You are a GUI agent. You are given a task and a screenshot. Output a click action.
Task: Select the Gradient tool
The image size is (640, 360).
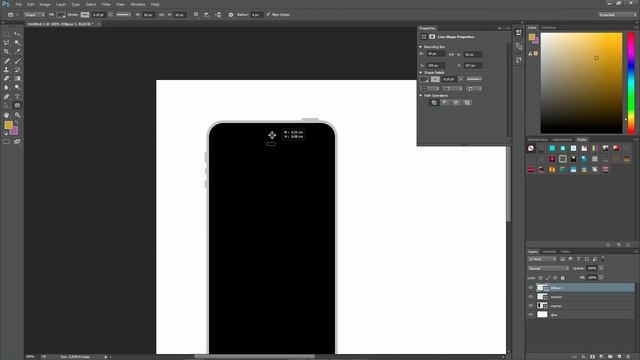pyautogui.click(x=17, y=78)
